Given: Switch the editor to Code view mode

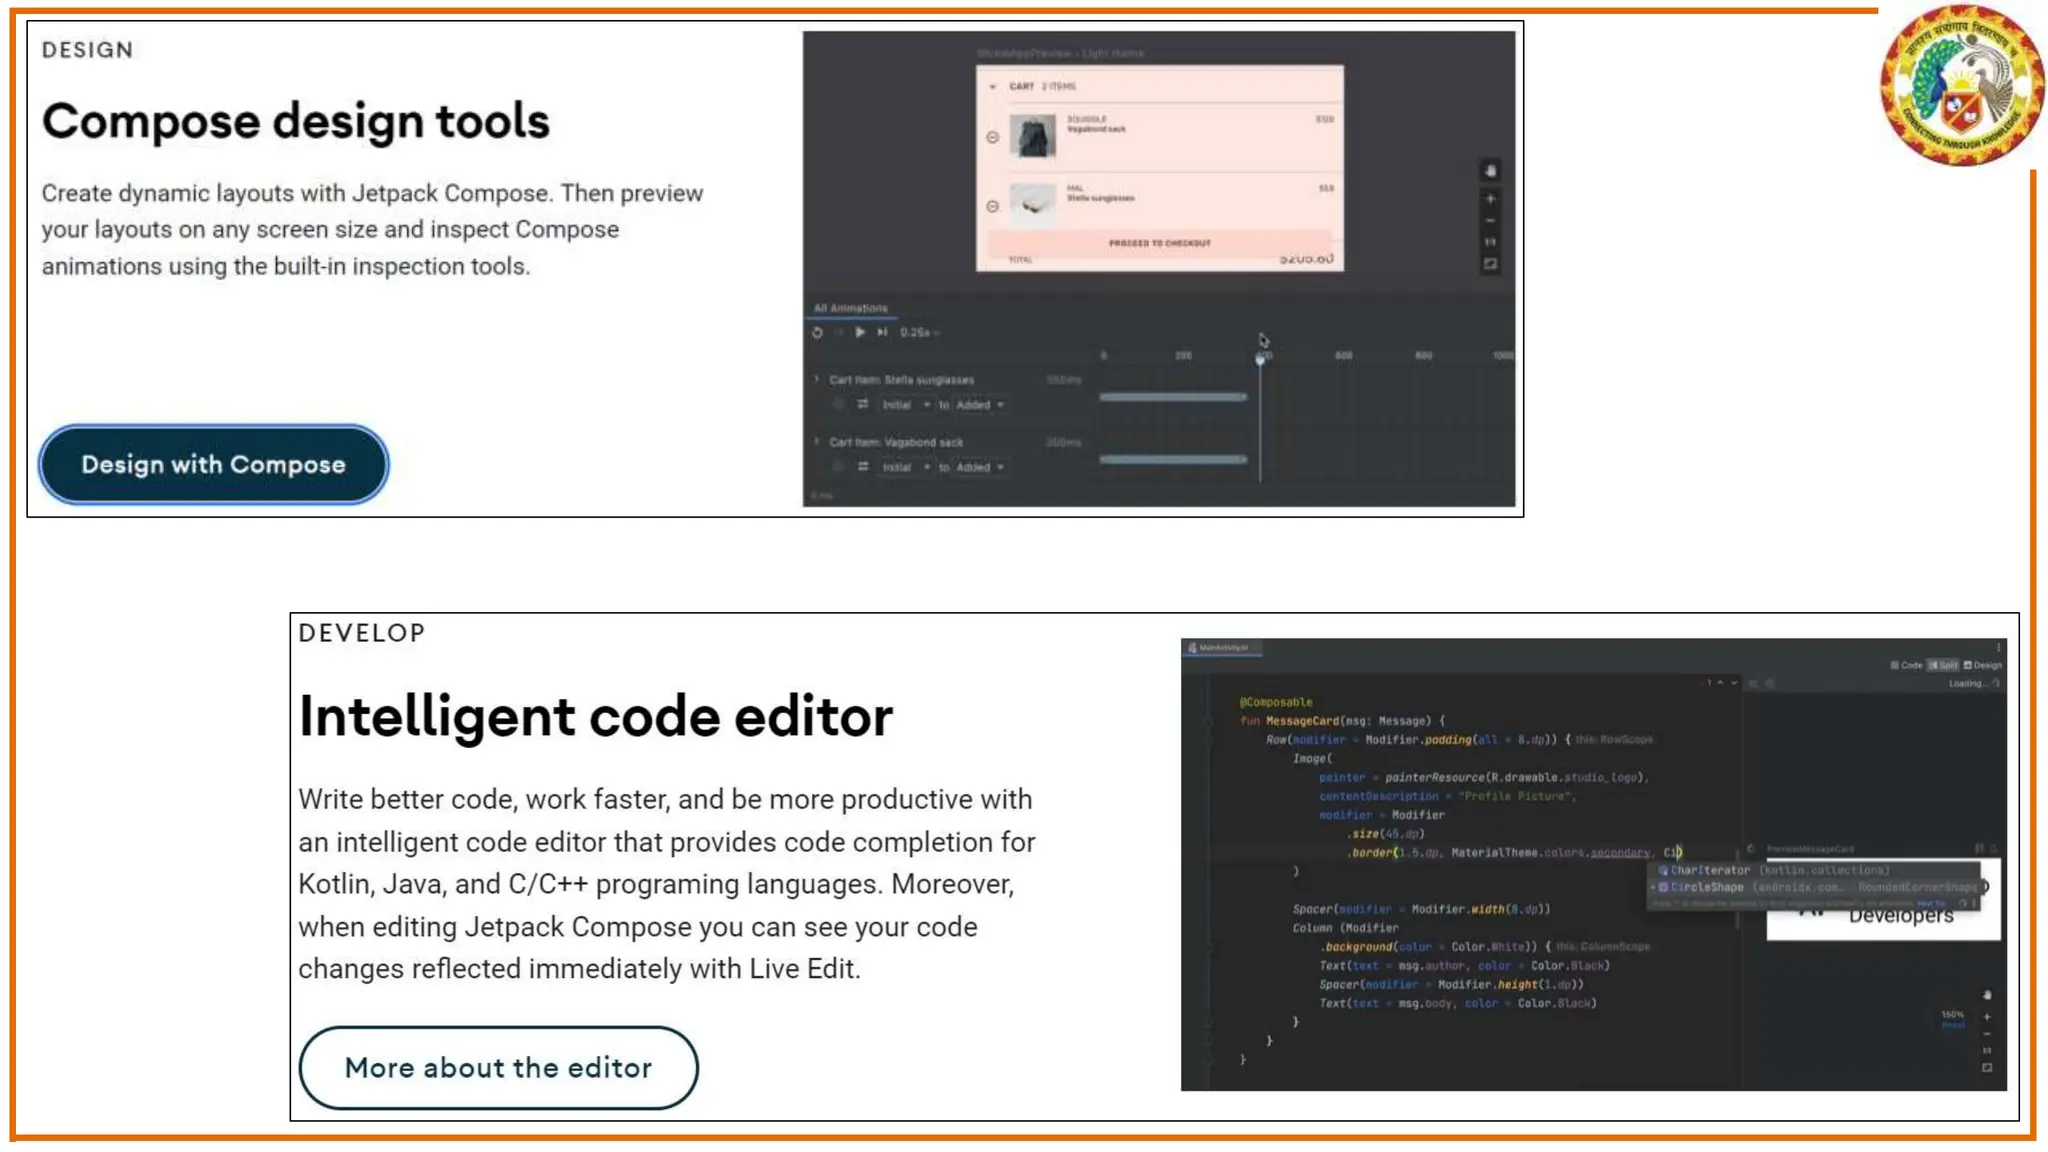Looking at the screenshot, I should coord(1906,665).
